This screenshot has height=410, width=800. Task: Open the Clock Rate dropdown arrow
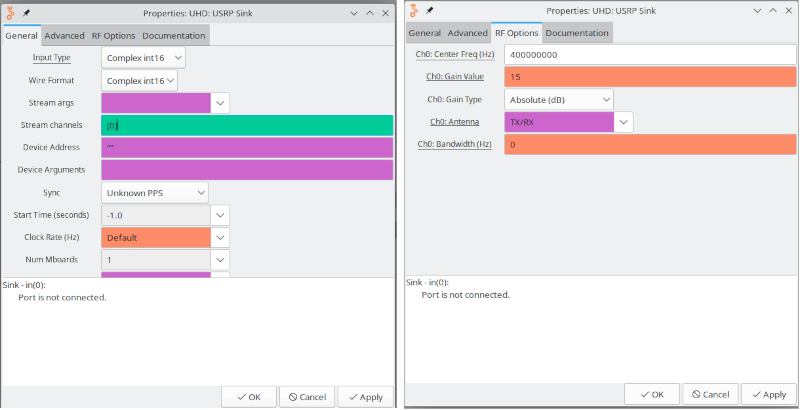pyautogui.click(x=220, y=238)
